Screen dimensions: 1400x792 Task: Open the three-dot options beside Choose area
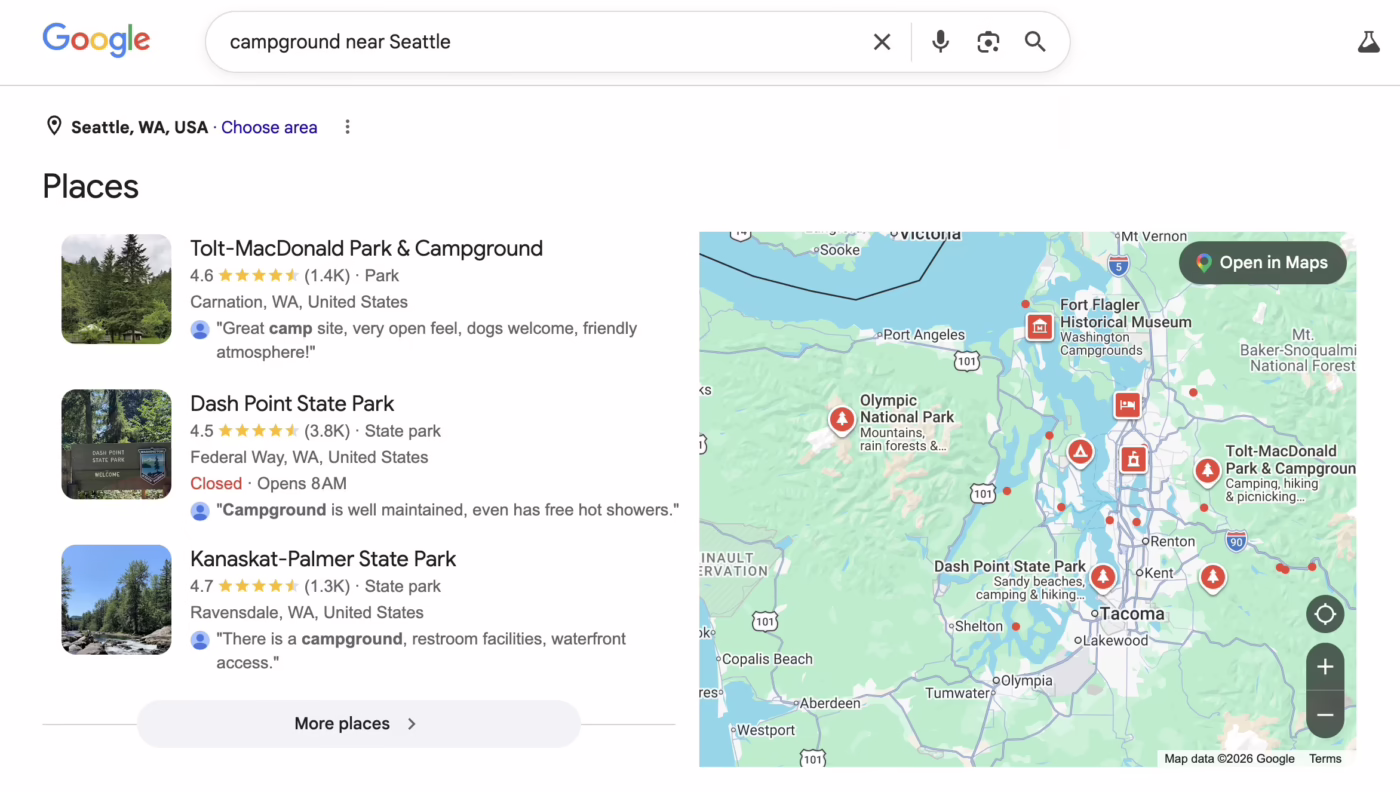pyautogui.click(x=347, y=127)
